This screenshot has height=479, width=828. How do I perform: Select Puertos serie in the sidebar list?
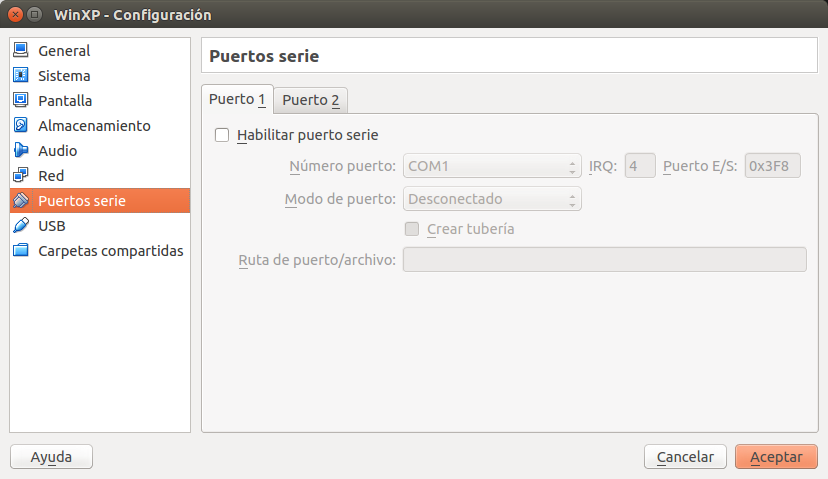click(x=99, y=200)
